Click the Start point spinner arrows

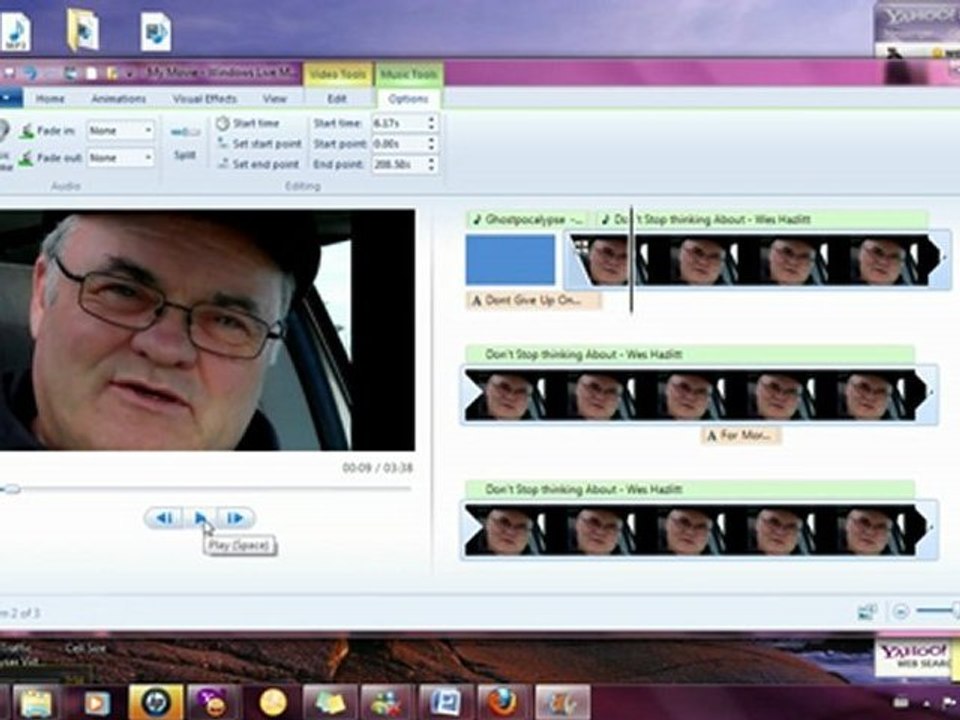tap(432, 143)
